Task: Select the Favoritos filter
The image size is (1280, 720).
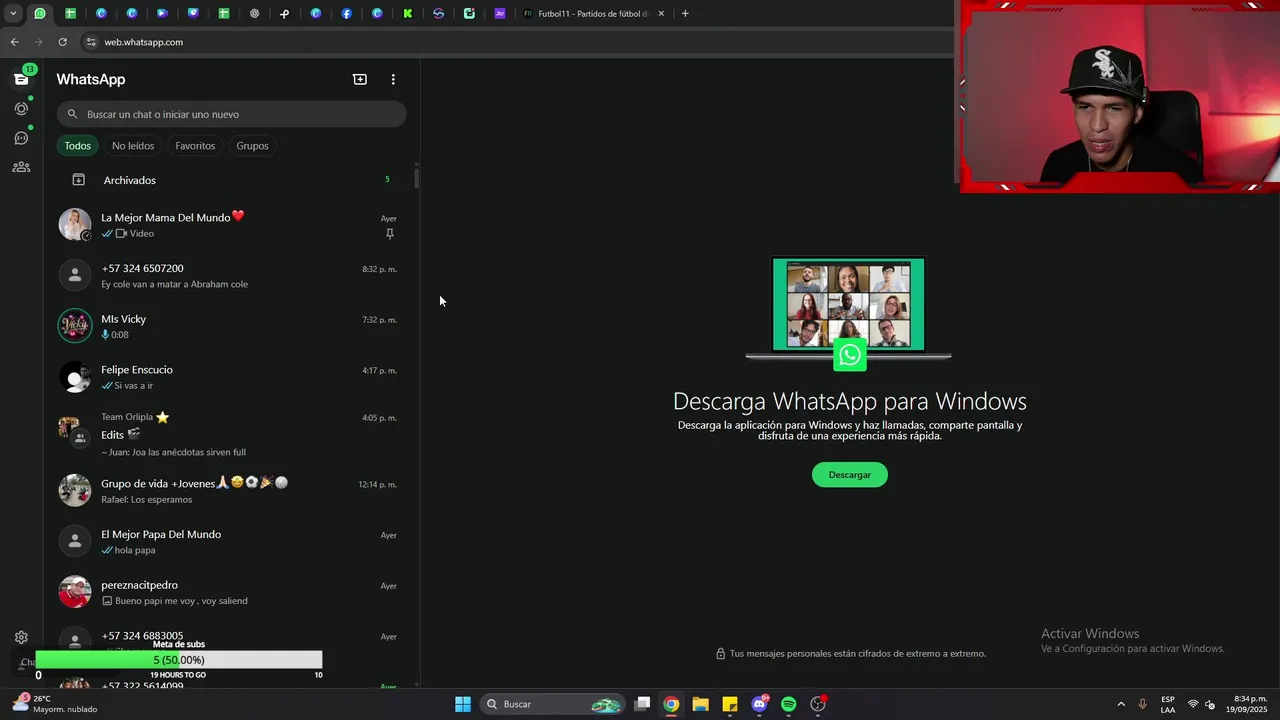Action: click(195, 146)
